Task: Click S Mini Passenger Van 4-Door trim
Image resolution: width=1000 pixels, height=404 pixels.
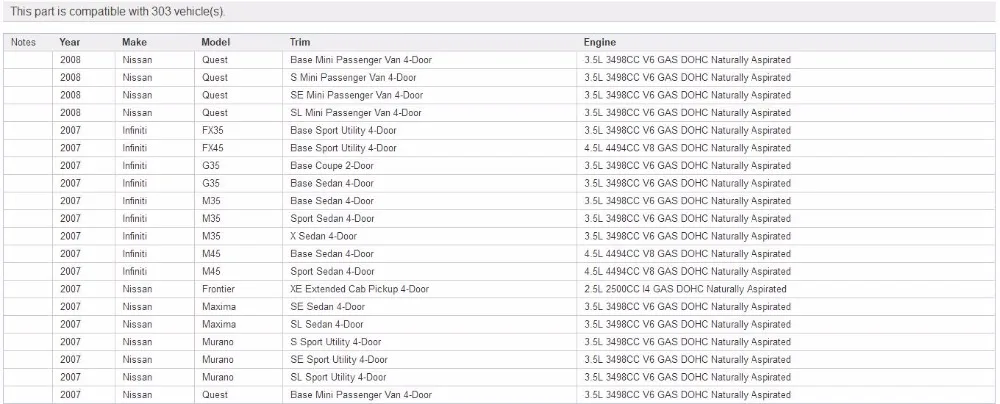Action: tap(353, 78)
